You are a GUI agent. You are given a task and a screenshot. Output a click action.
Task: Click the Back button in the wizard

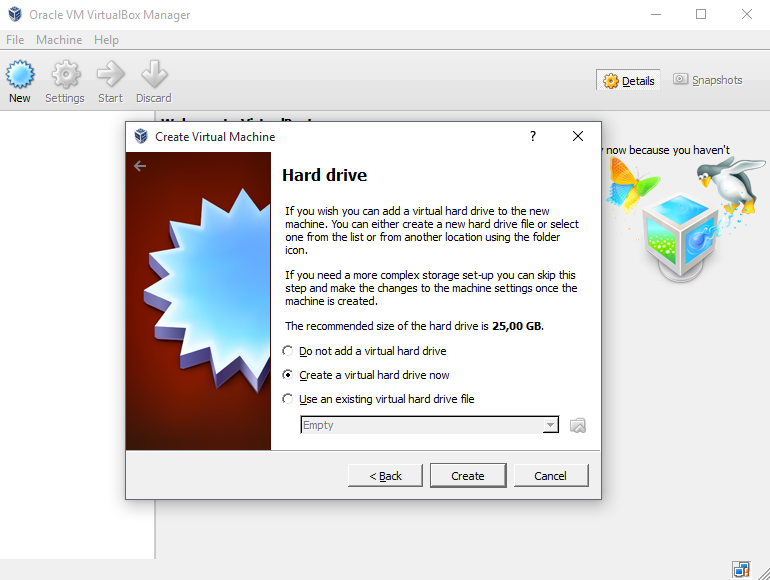(385, 476)
